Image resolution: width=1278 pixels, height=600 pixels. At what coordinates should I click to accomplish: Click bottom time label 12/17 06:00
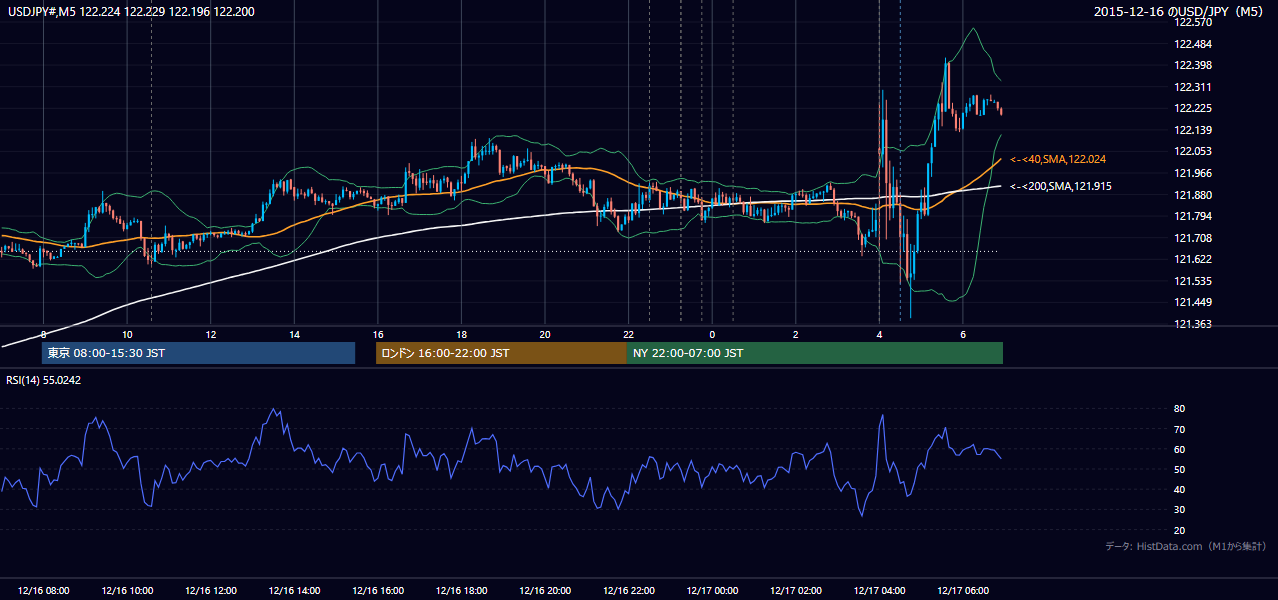(x=961, y=591)
